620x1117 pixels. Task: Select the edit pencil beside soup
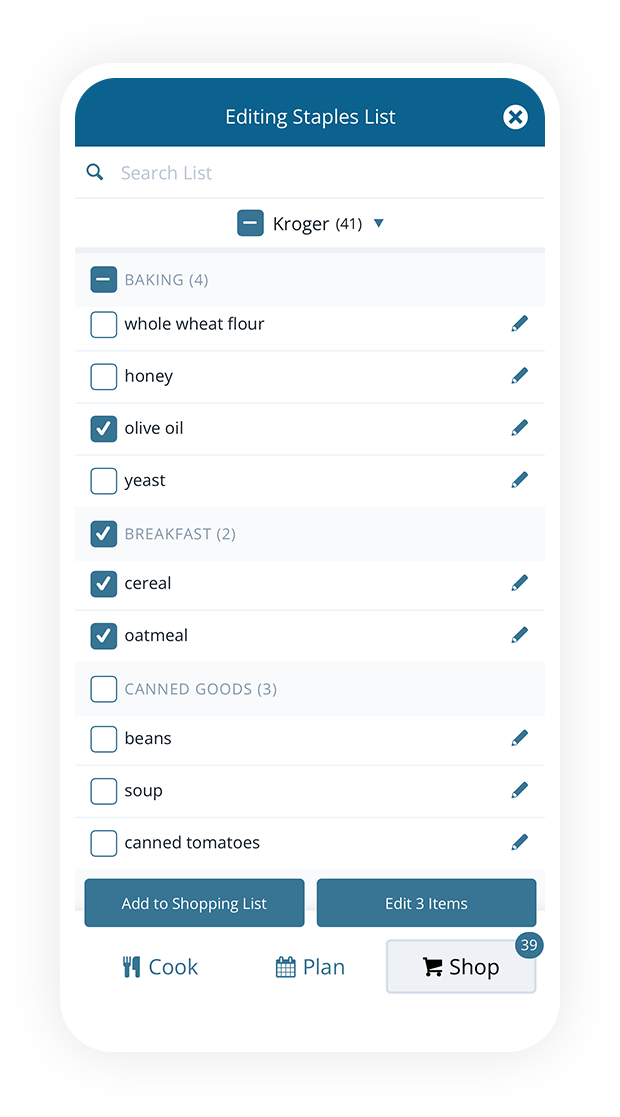[x=520, y=789]
